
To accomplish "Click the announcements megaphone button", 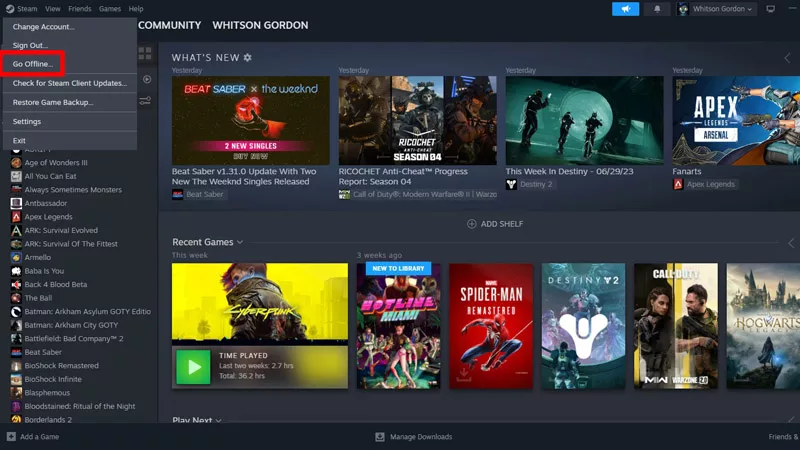I will (x=626, y=9).
